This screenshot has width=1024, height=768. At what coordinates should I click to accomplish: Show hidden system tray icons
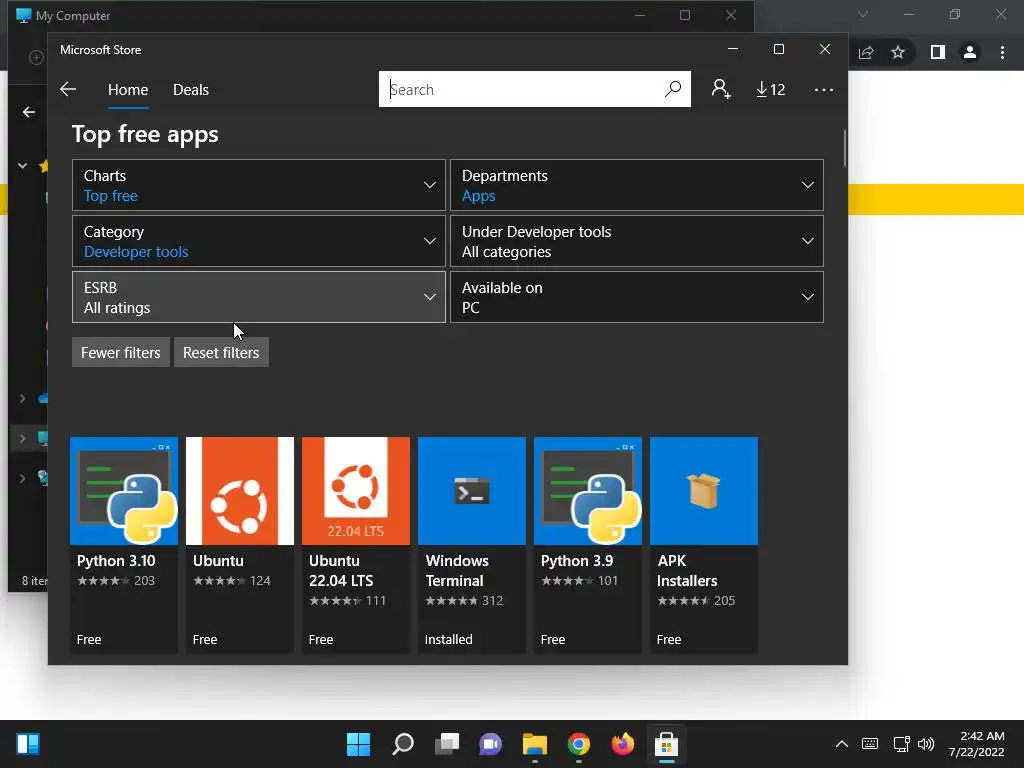842,744
